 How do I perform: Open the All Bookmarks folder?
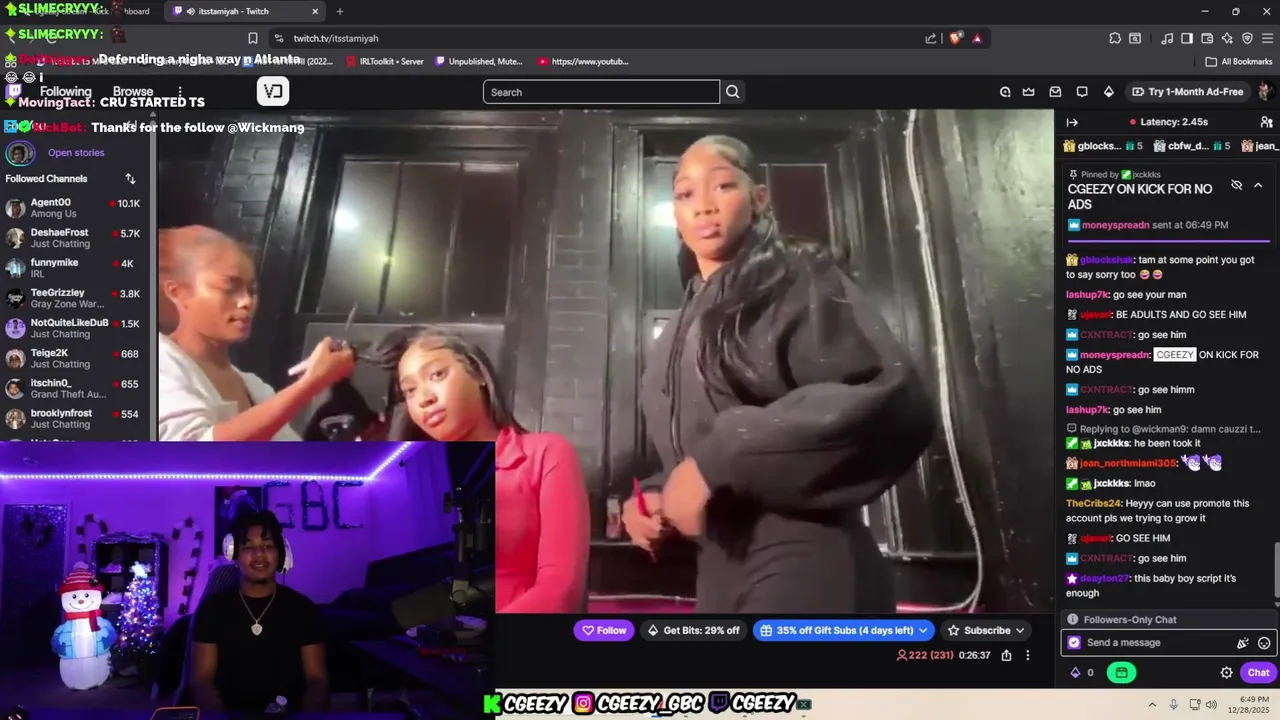(1239, 61)
